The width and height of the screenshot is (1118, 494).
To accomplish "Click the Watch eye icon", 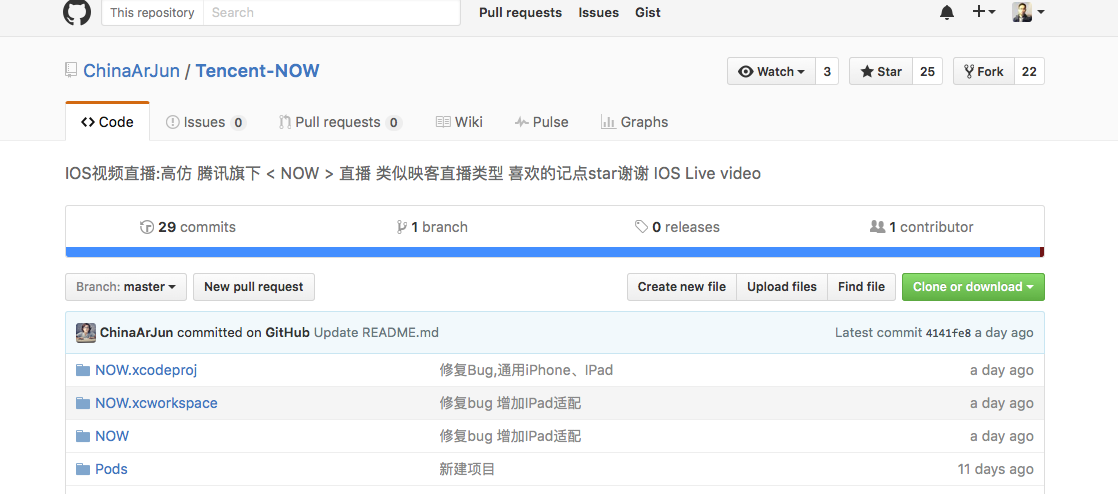I will coord(746,71).
